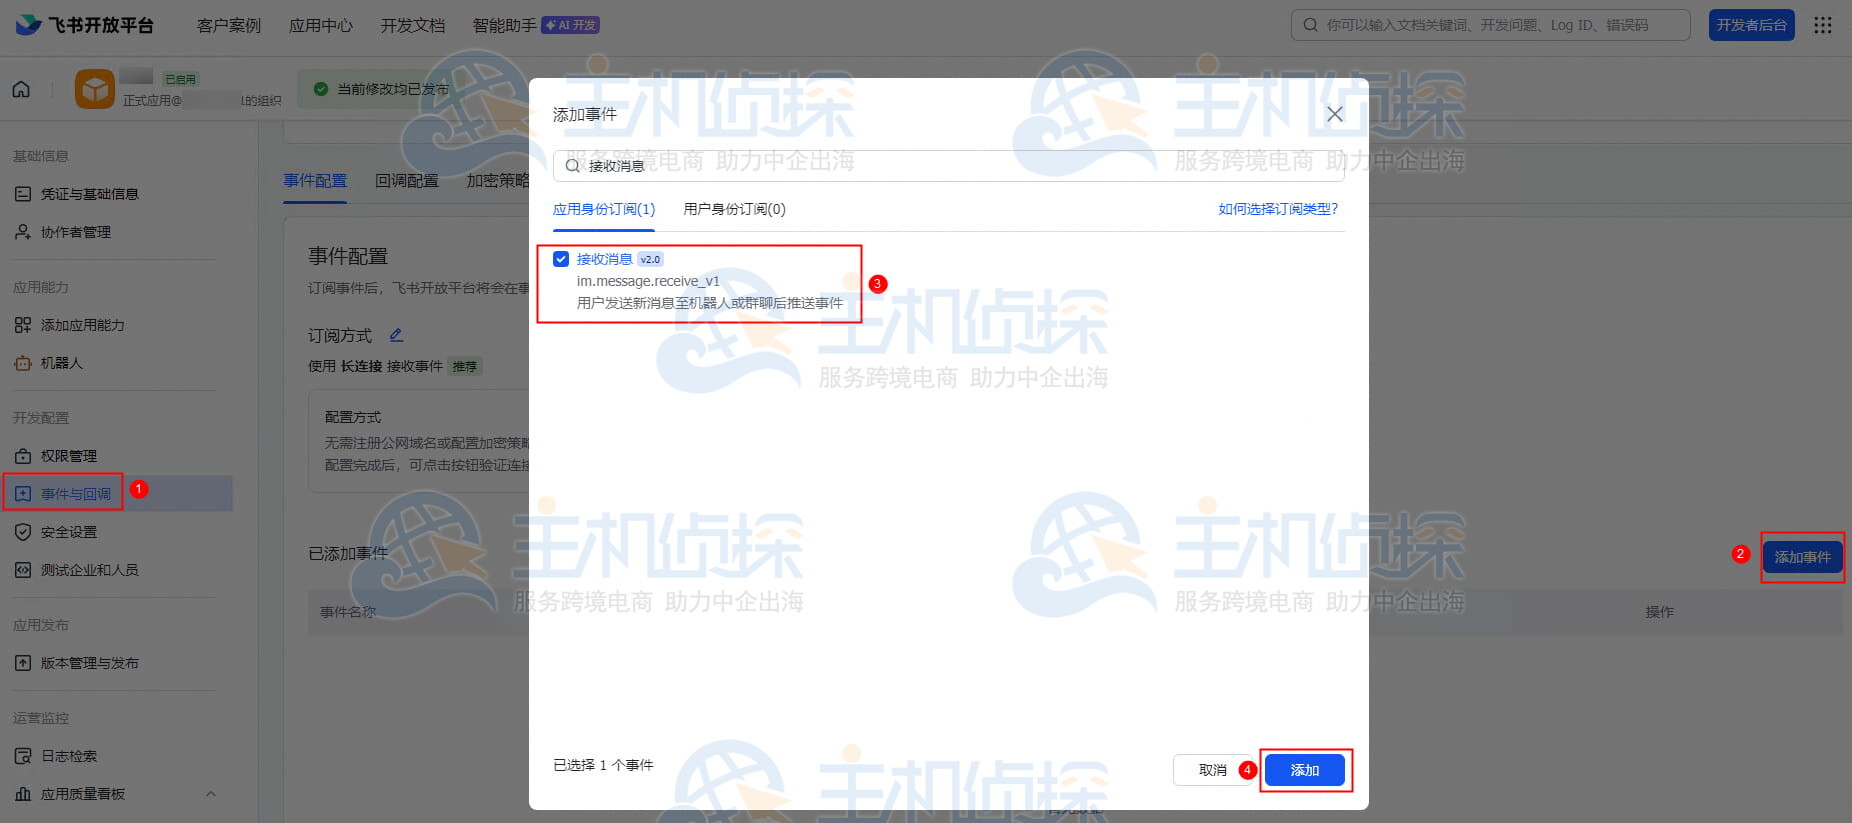The height and width of the screenshot is (823, 1852).
Task: Click the 事件名称 column header
Action: (x=348, y=612)
